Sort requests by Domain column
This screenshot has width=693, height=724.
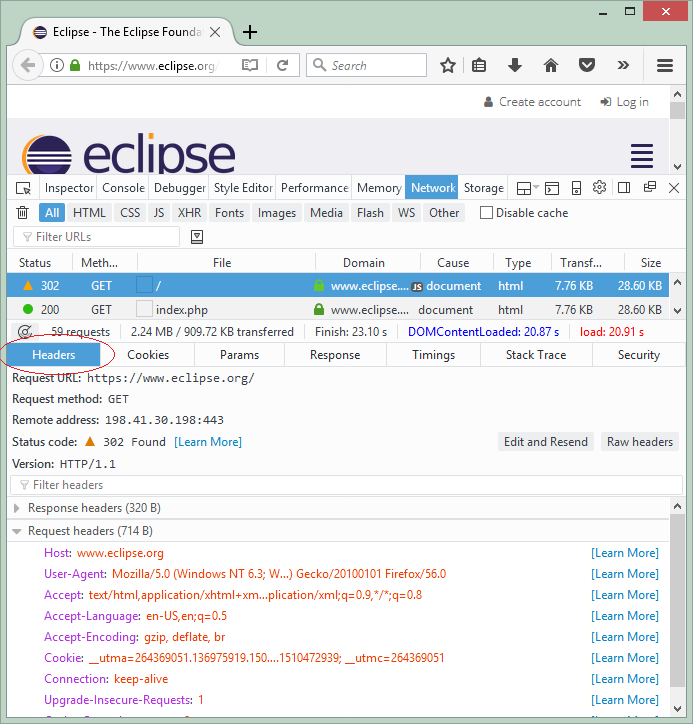364,263
